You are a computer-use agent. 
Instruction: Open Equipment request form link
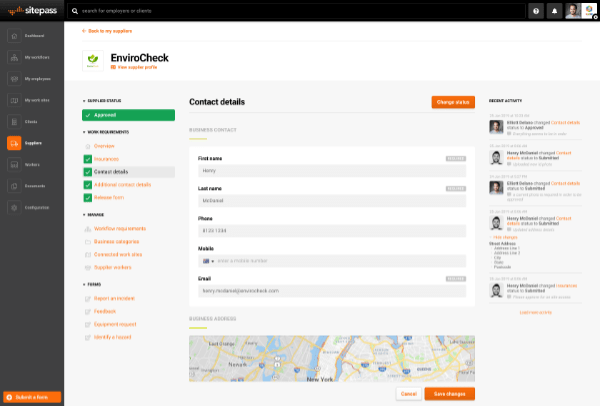point(115,325)
